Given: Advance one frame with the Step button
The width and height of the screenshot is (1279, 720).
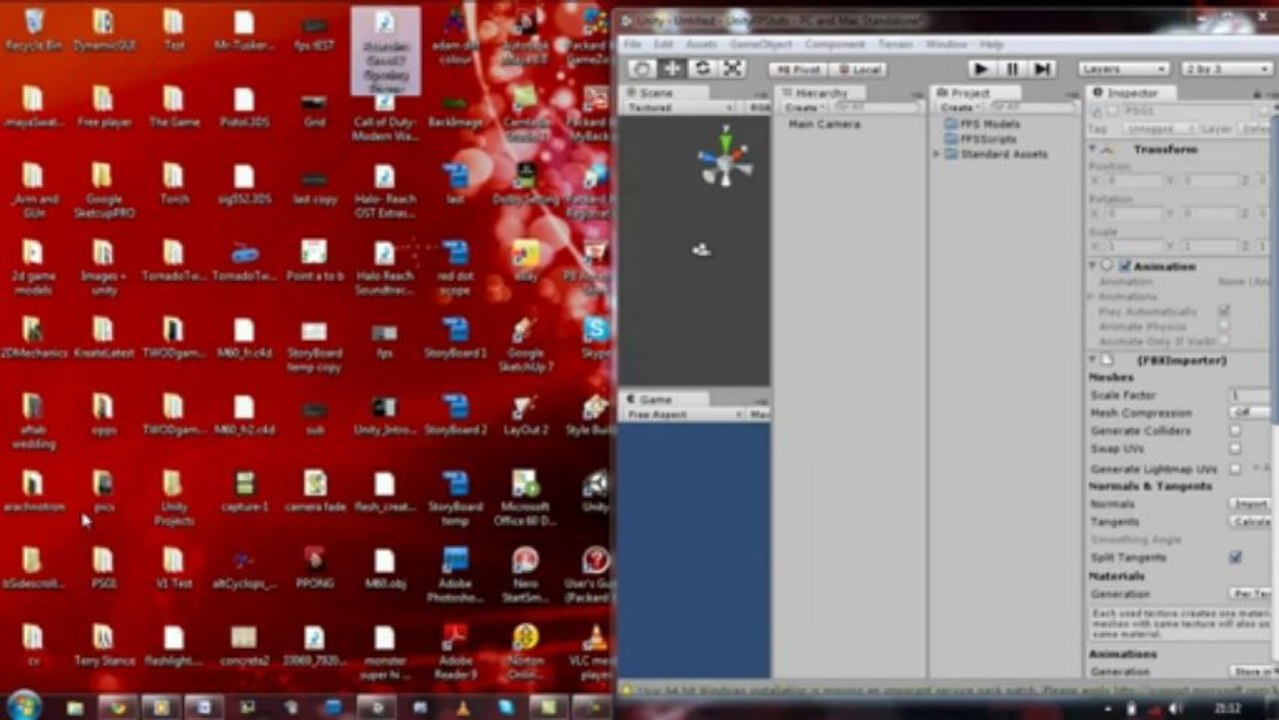Looking at the screenshot, I should (1041, 68).
